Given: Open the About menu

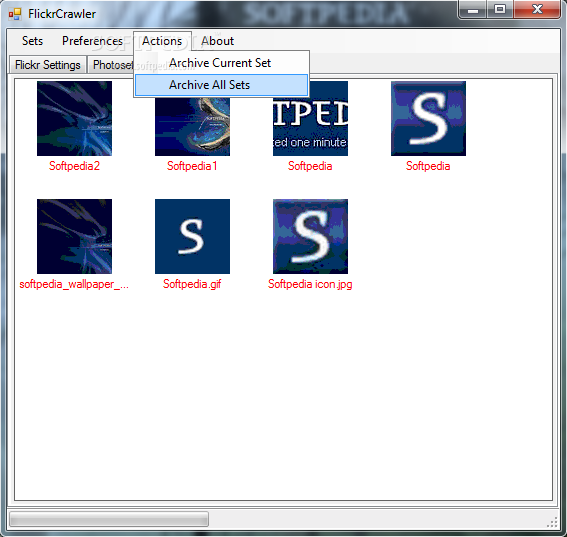Looking at the screenshot, I should 217,41.
